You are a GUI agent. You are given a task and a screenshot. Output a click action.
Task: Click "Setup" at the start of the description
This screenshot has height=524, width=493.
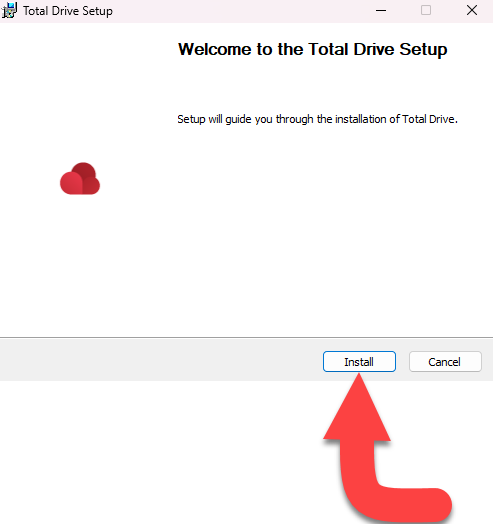tap(191, 119)
